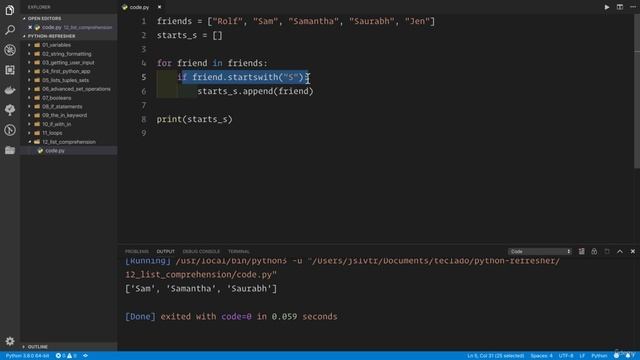The image size is (640, 360).
Task: Close code.py in Open Editors list
Action: click(30, 27)
